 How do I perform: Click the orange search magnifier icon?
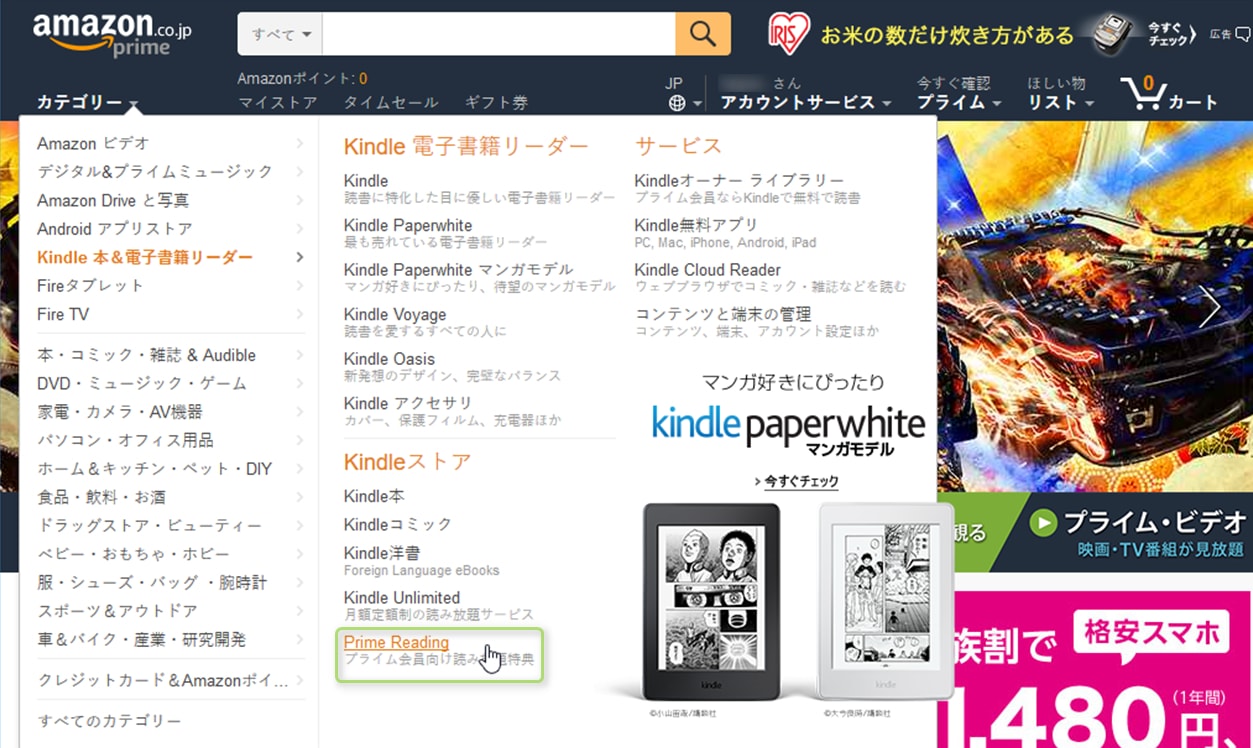click(x=702, y=33)
